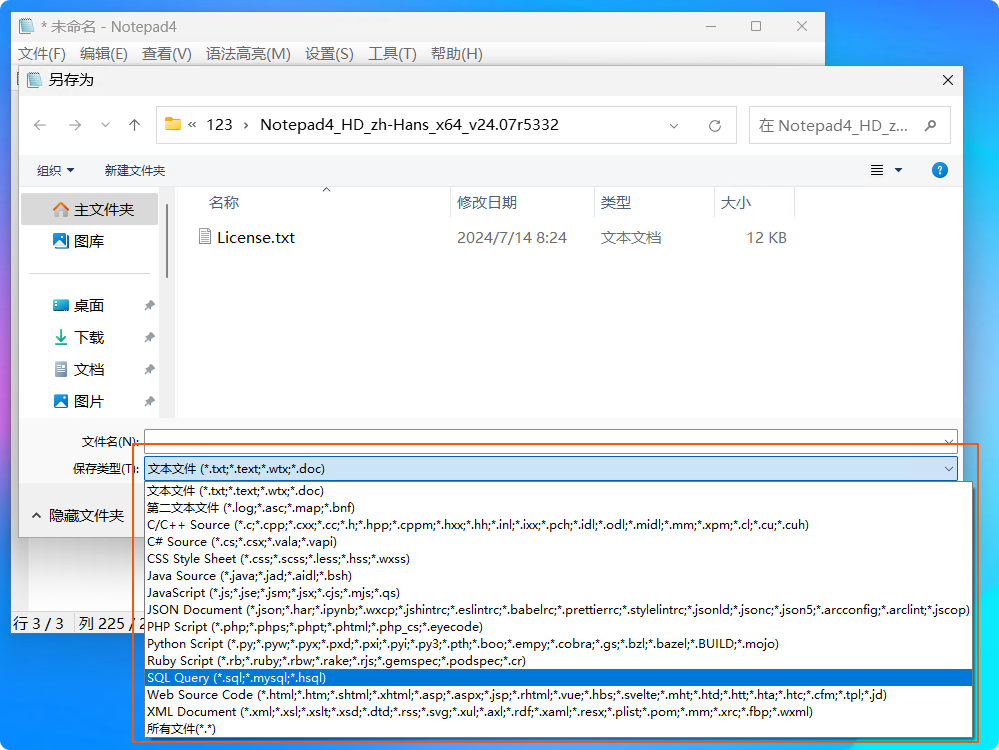Open 工具(T) menu in Notepad4
The image size is (999, 750).
coord(392,54)
